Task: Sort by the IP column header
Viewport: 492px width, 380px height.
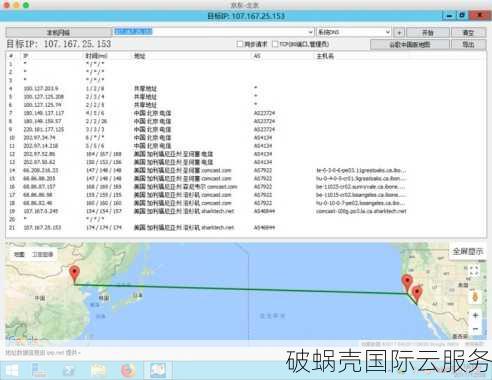Action: (x=26, y=56)
